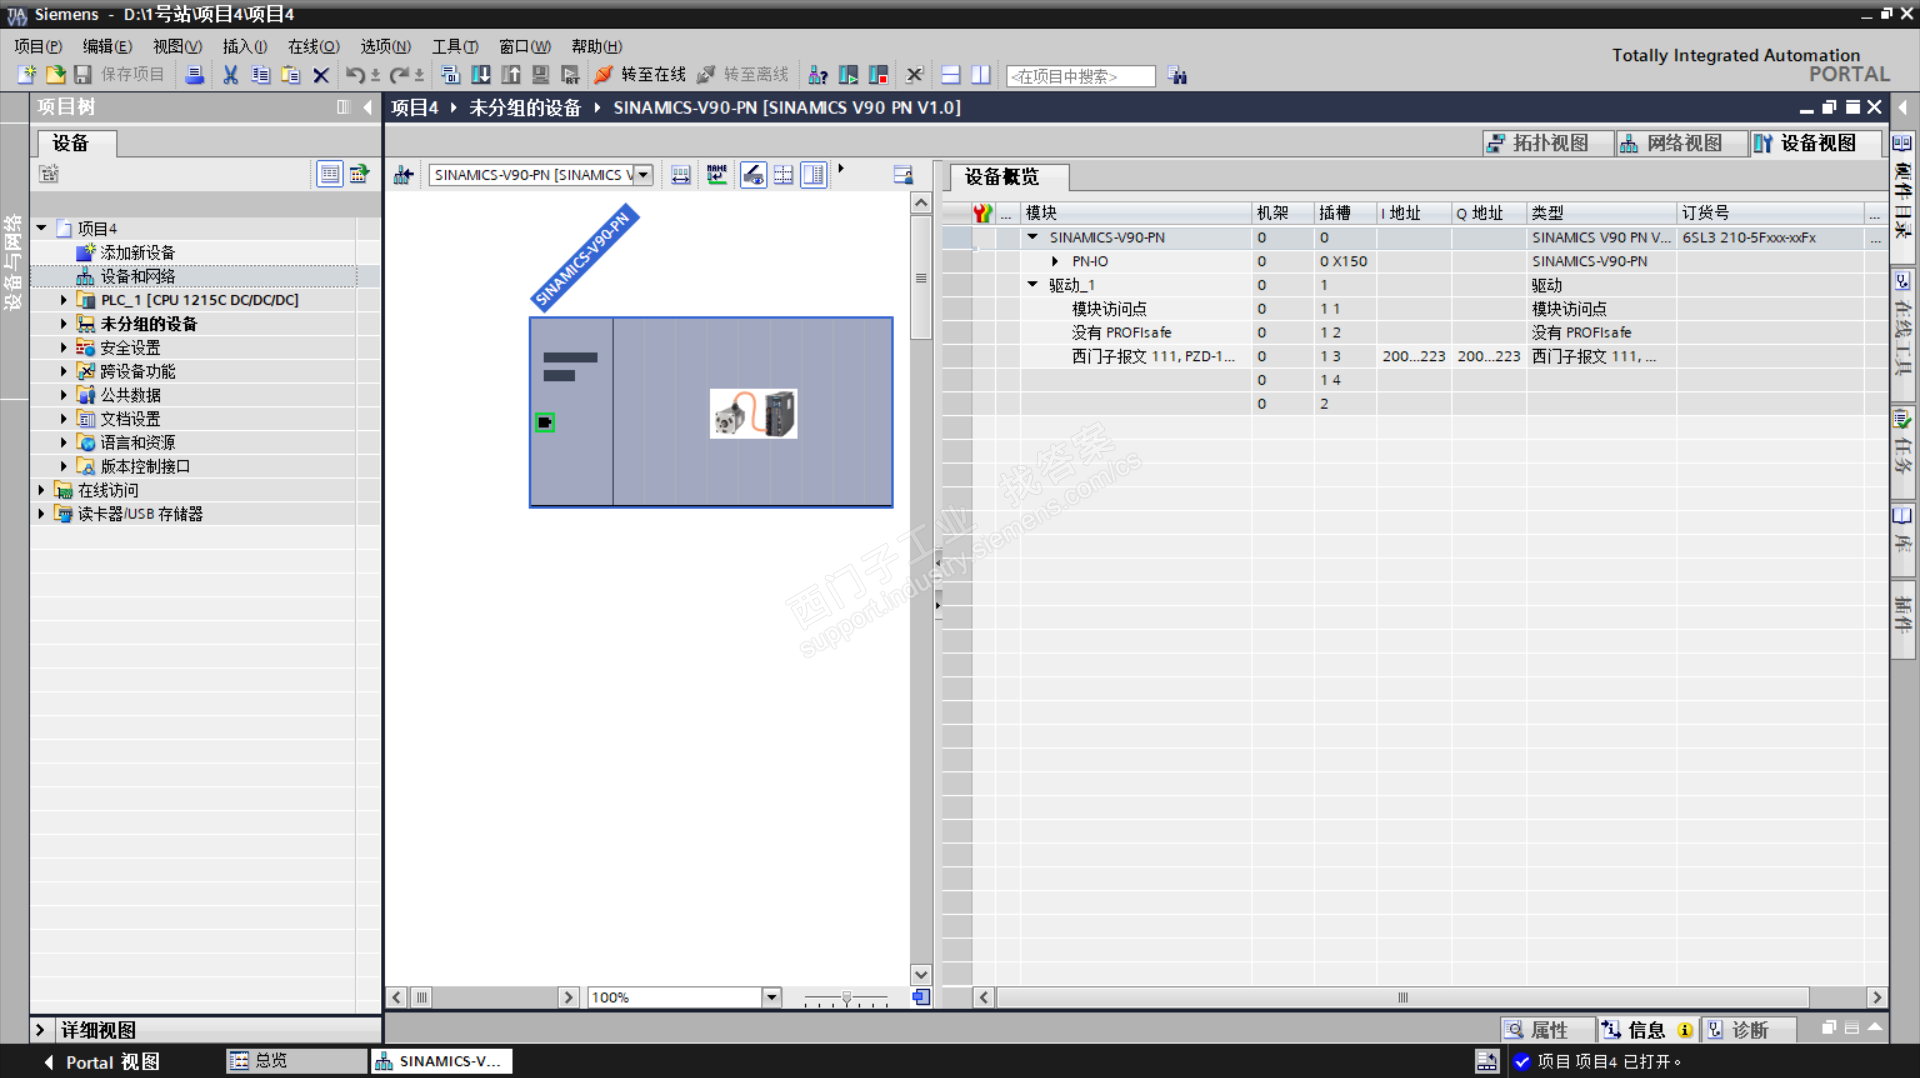Expand the PLC_1 tree node
Screen dimensions: 1920x1078
coord(63,300)
